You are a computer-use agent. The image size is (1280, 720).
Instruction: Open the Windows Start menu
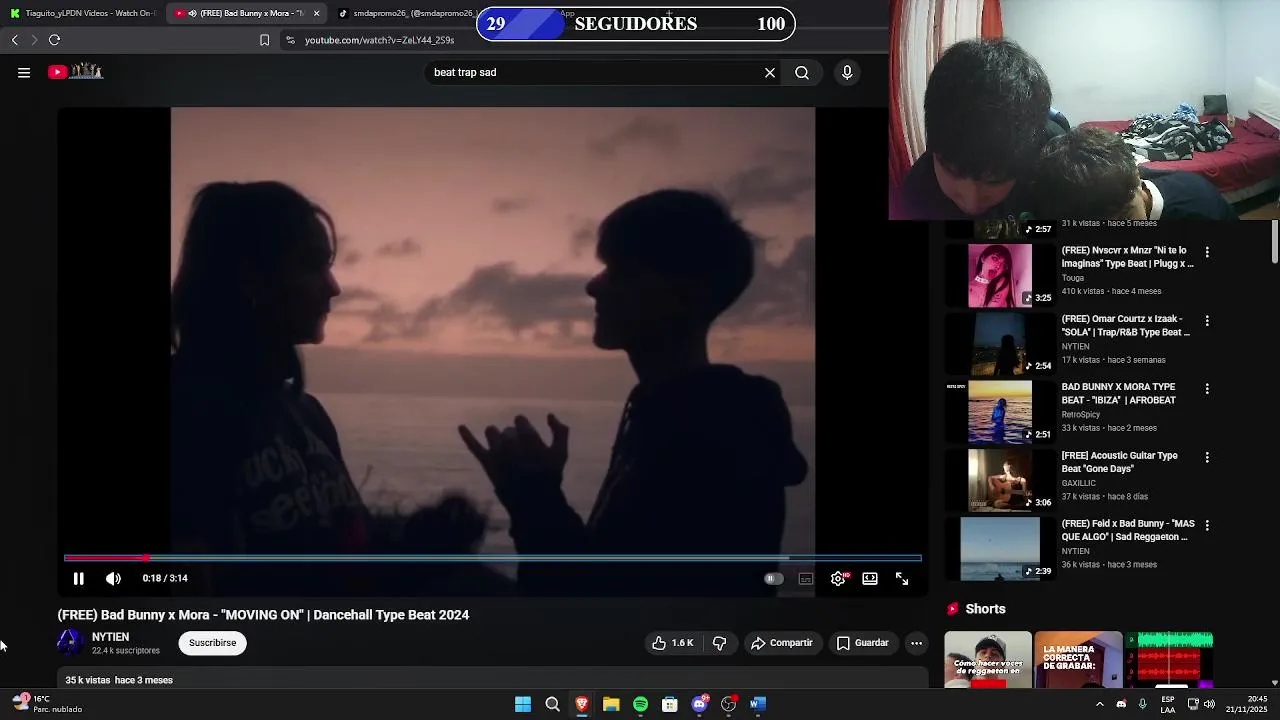(523, 704)
